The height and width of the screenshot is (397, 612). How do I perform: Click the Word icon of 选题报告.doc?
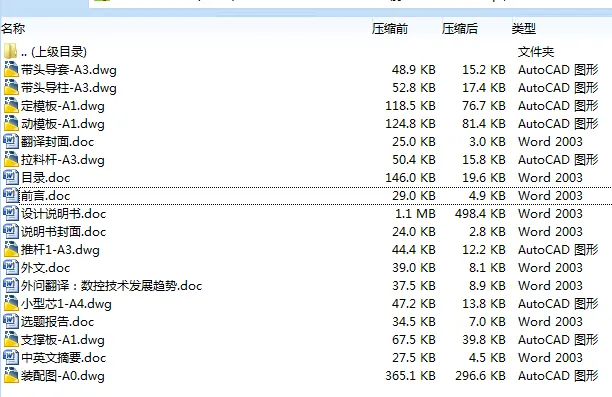point(11,321)
